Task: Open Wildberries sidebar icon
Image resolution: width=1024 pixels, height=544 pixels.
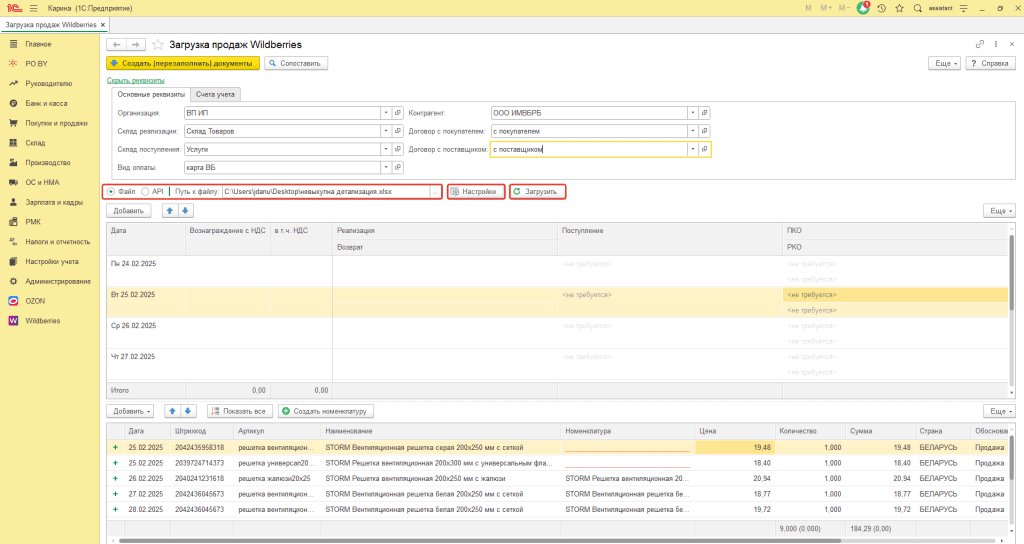Action: point(13,321)
